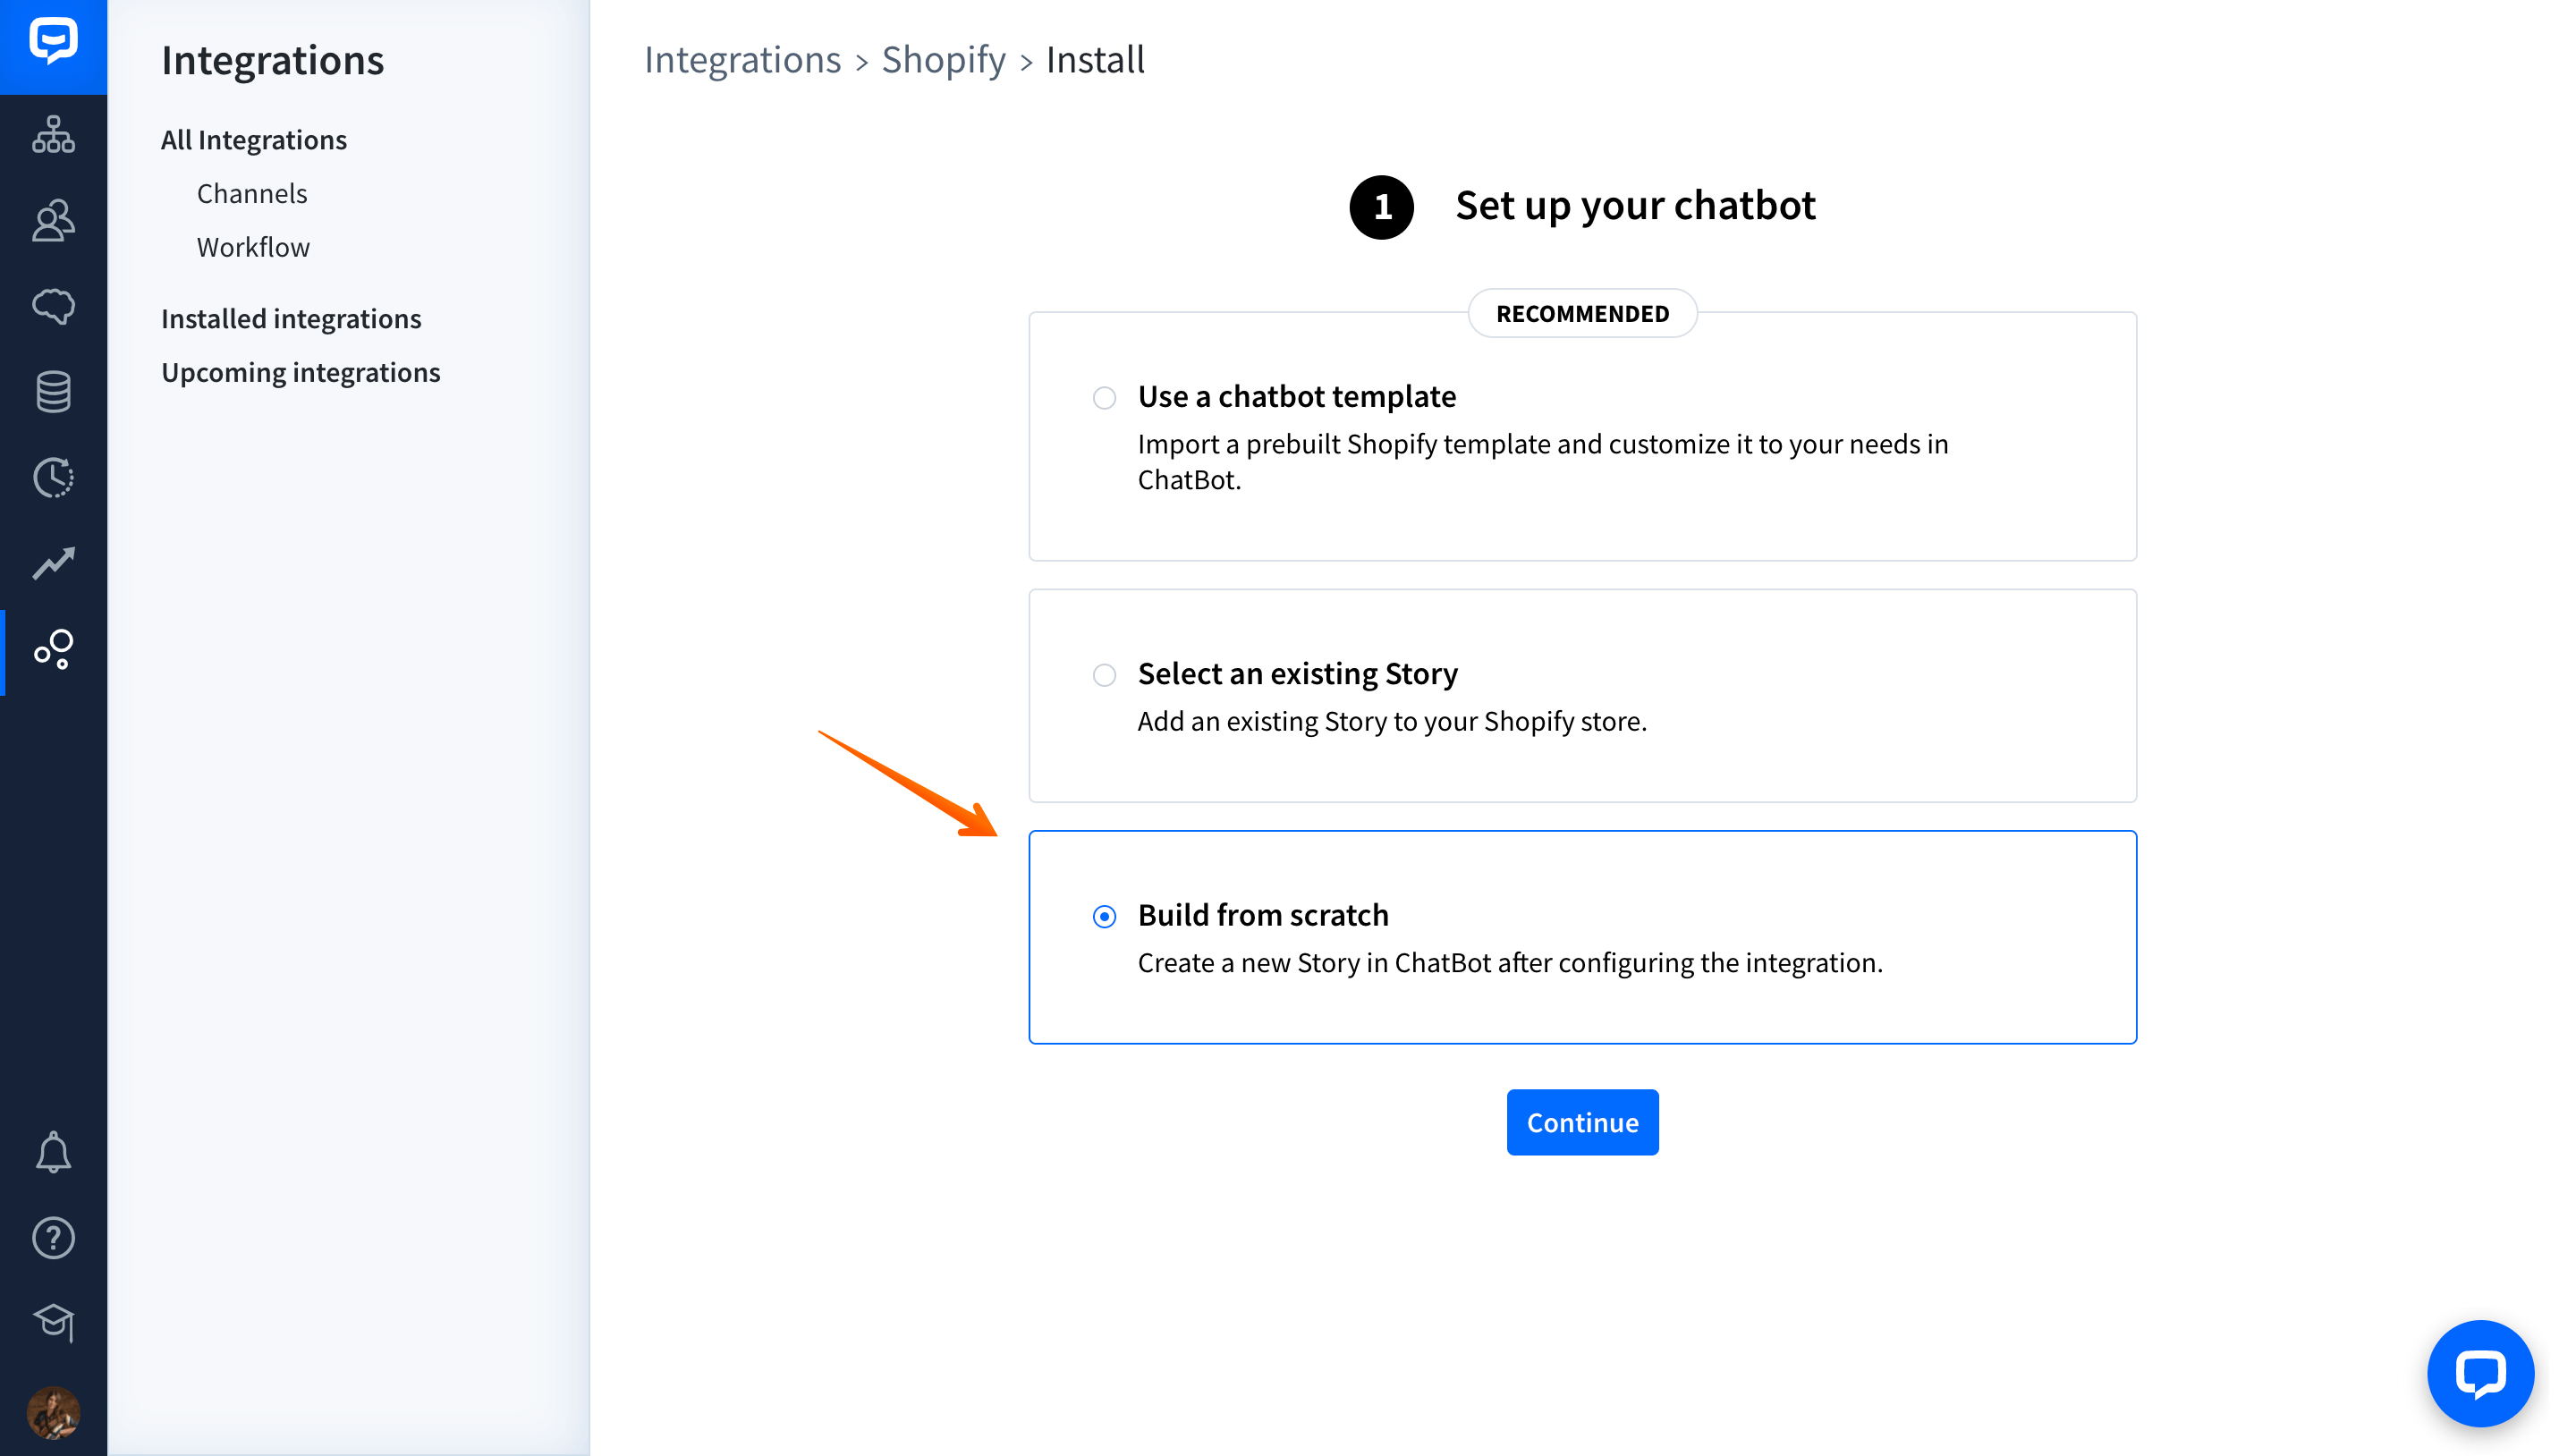Open Installed integrations
2576x1456 pixels.
point(291,318)
